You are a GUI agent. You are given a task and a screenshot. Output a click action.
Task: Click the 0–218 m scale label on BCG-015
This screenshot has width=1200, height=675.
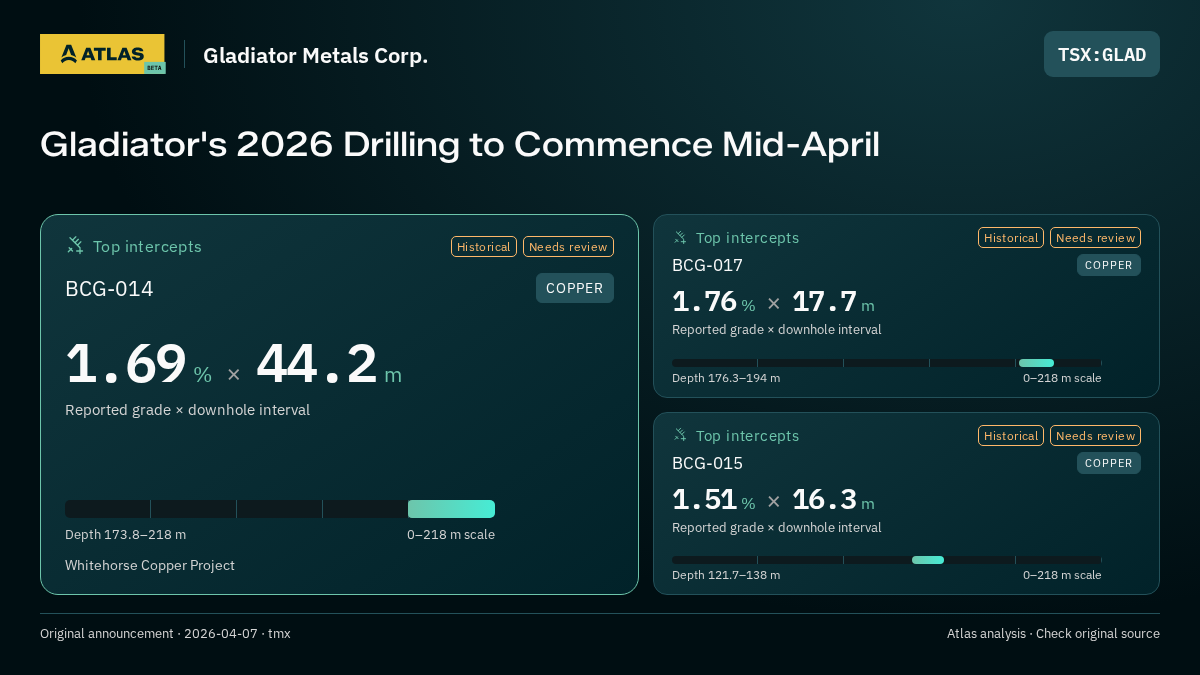pos(1062,575)
